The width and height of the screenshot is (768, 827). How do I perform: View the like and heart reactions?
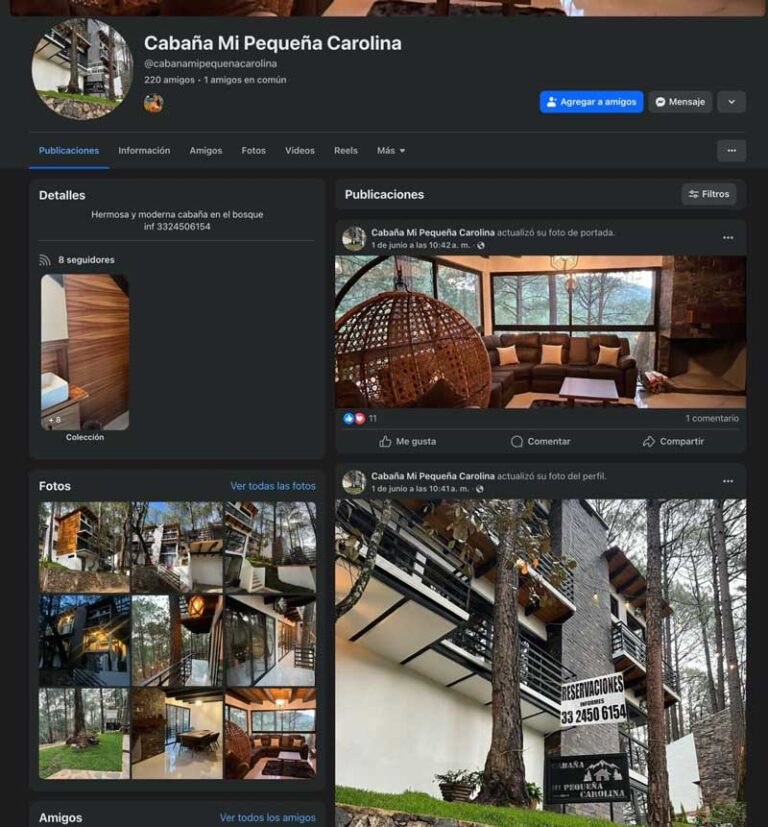tap(354, 419)
